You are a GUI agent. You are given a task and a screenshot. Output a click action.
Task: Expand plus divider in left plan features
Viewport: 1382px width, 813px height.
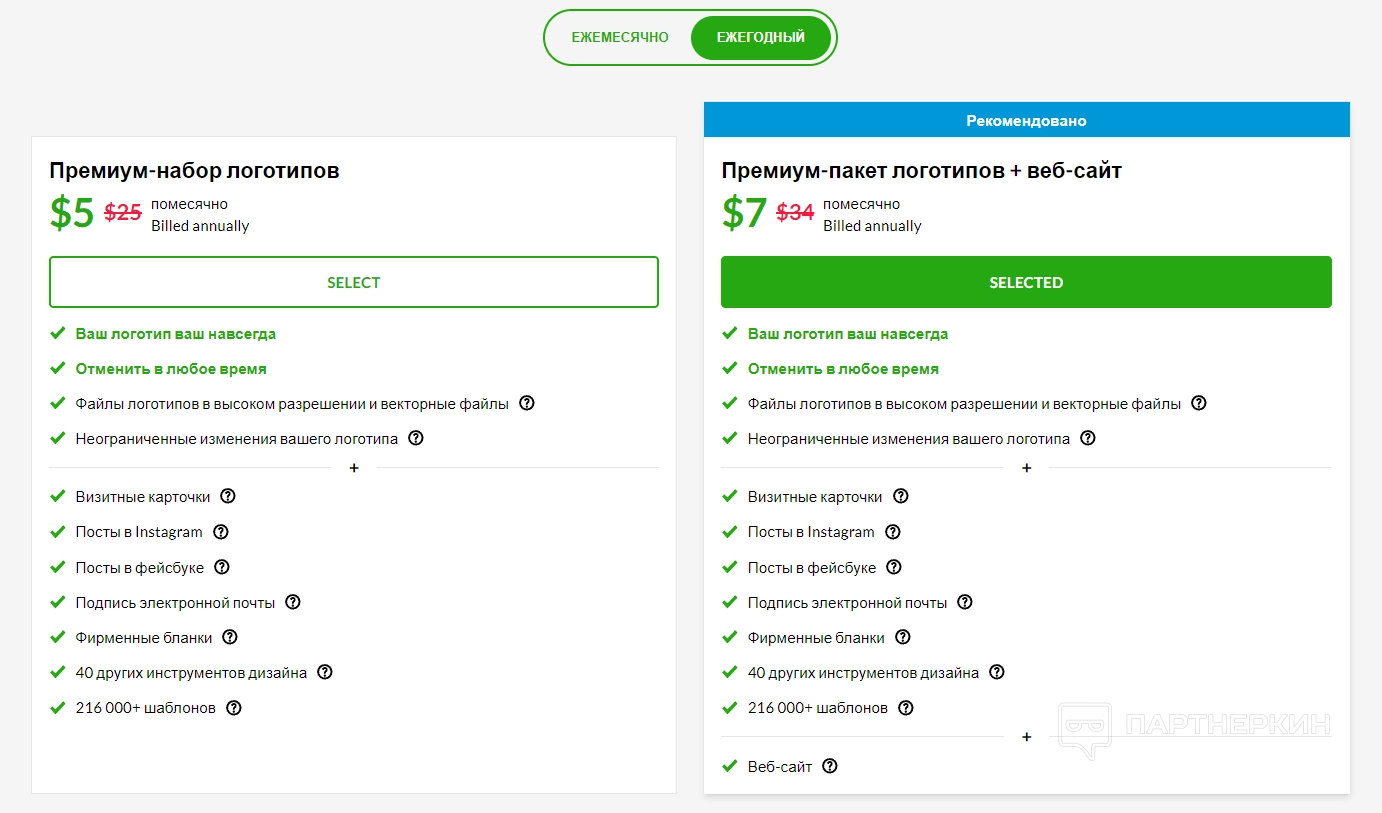pyautogui.click(x=354, y=468)
